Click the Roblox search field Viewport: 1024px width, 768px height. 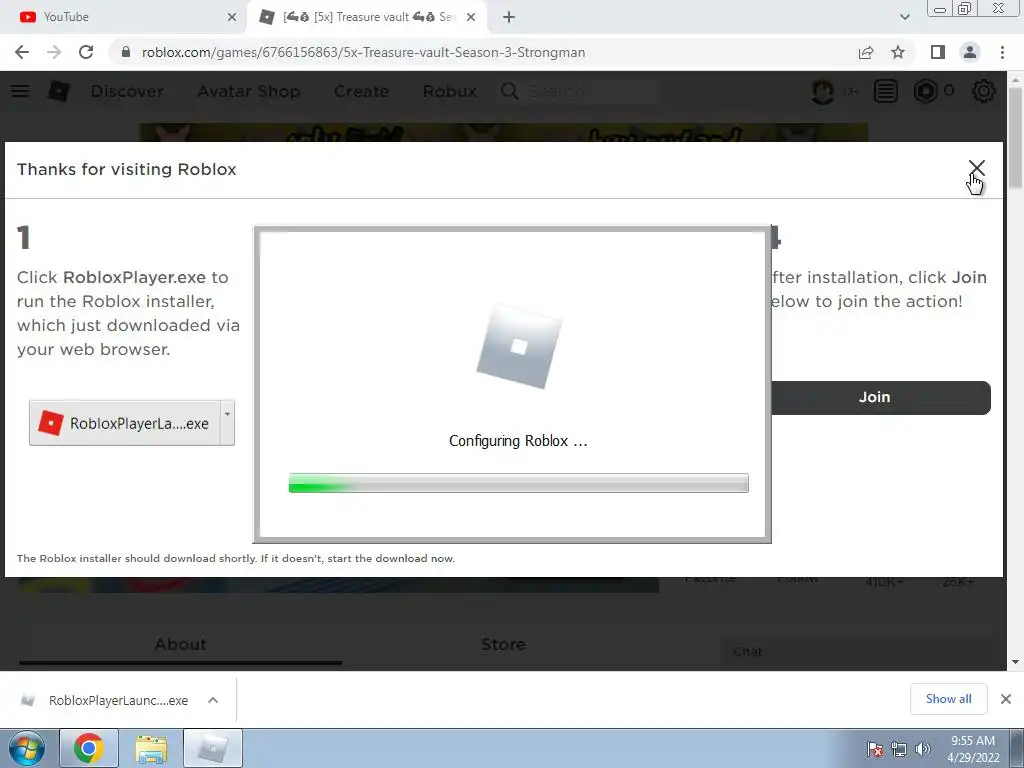pyautogui.click(x=579, y=91)
